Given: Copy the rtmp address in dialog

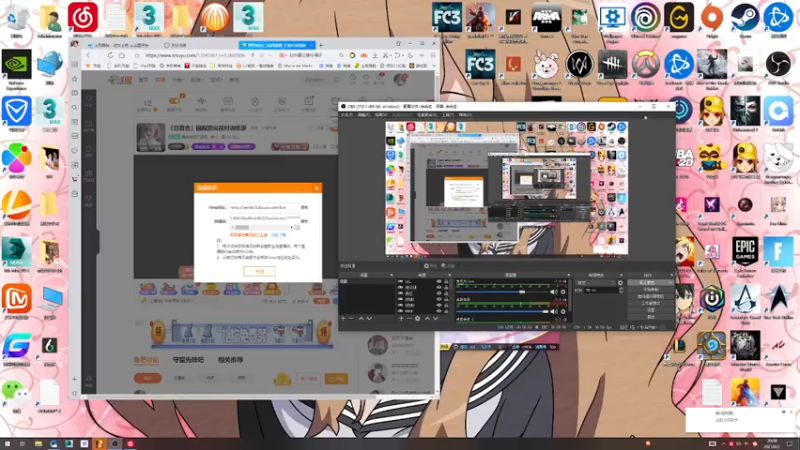Looking at the screenshot, I should (305, 207).
